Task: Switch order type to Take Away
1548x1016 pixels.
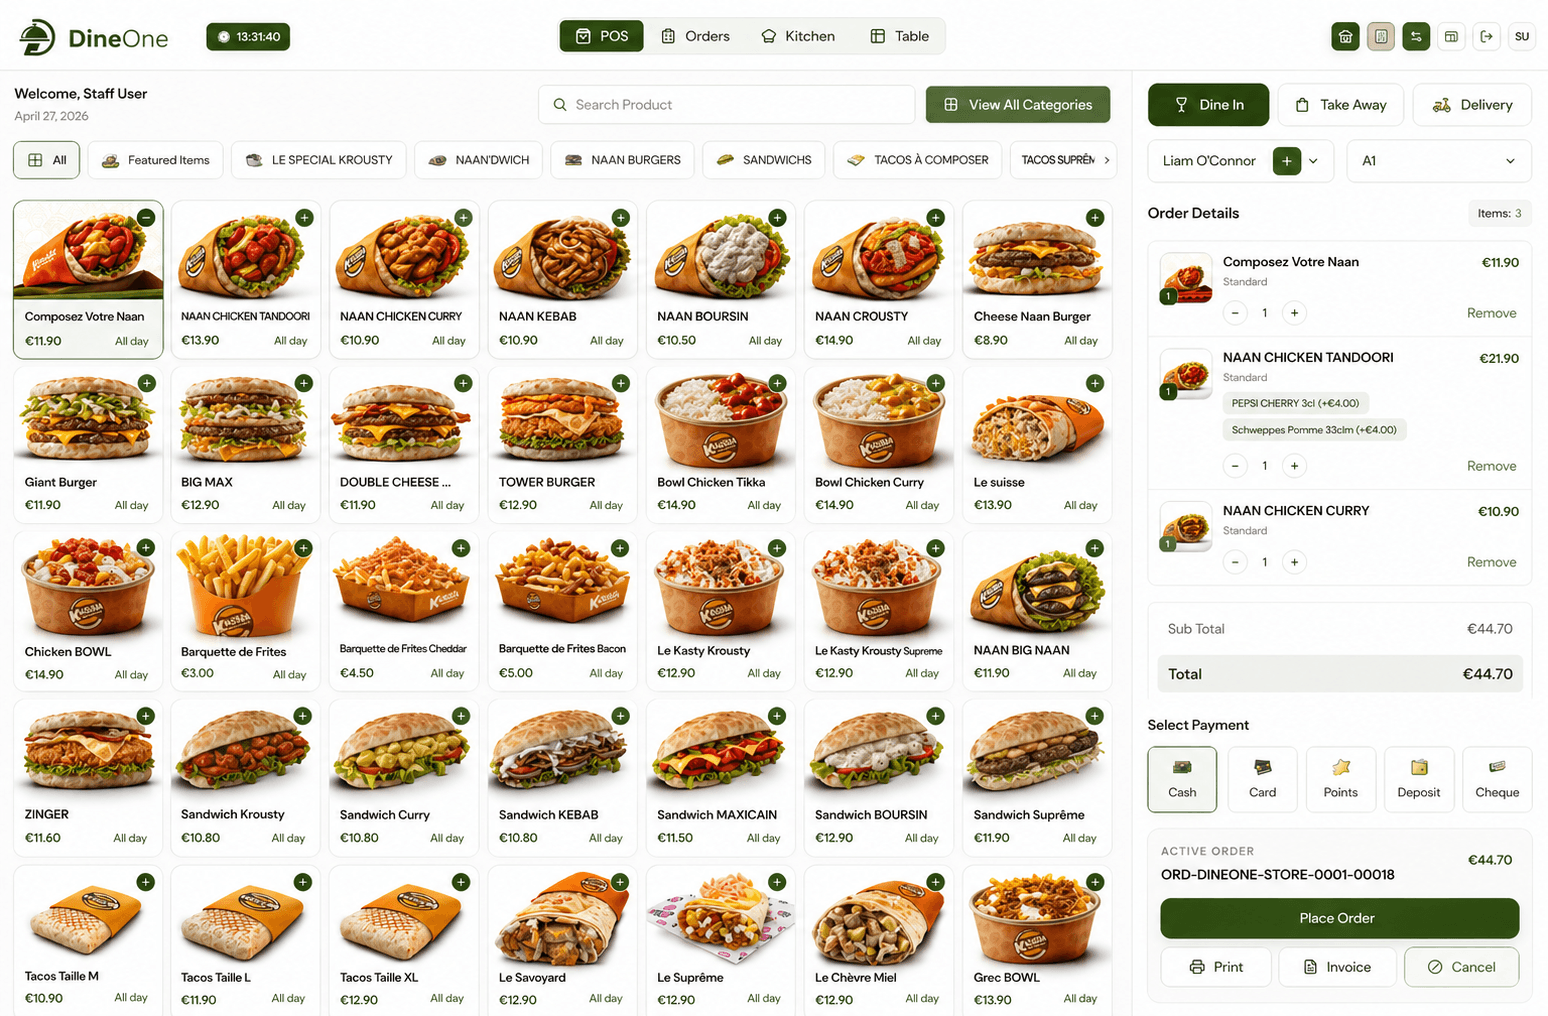Action: pos(1341,105)
